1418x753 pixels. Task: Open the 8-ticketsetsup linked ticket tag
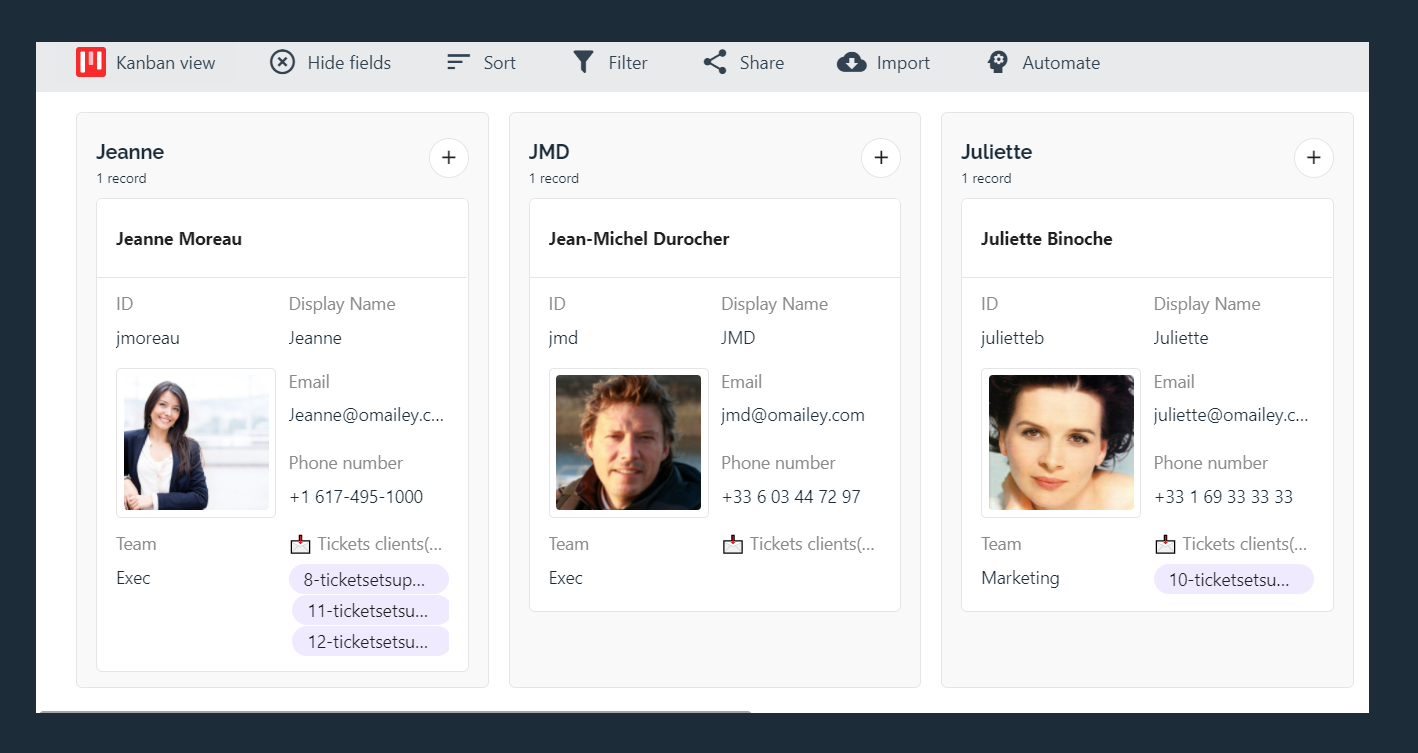369,579
